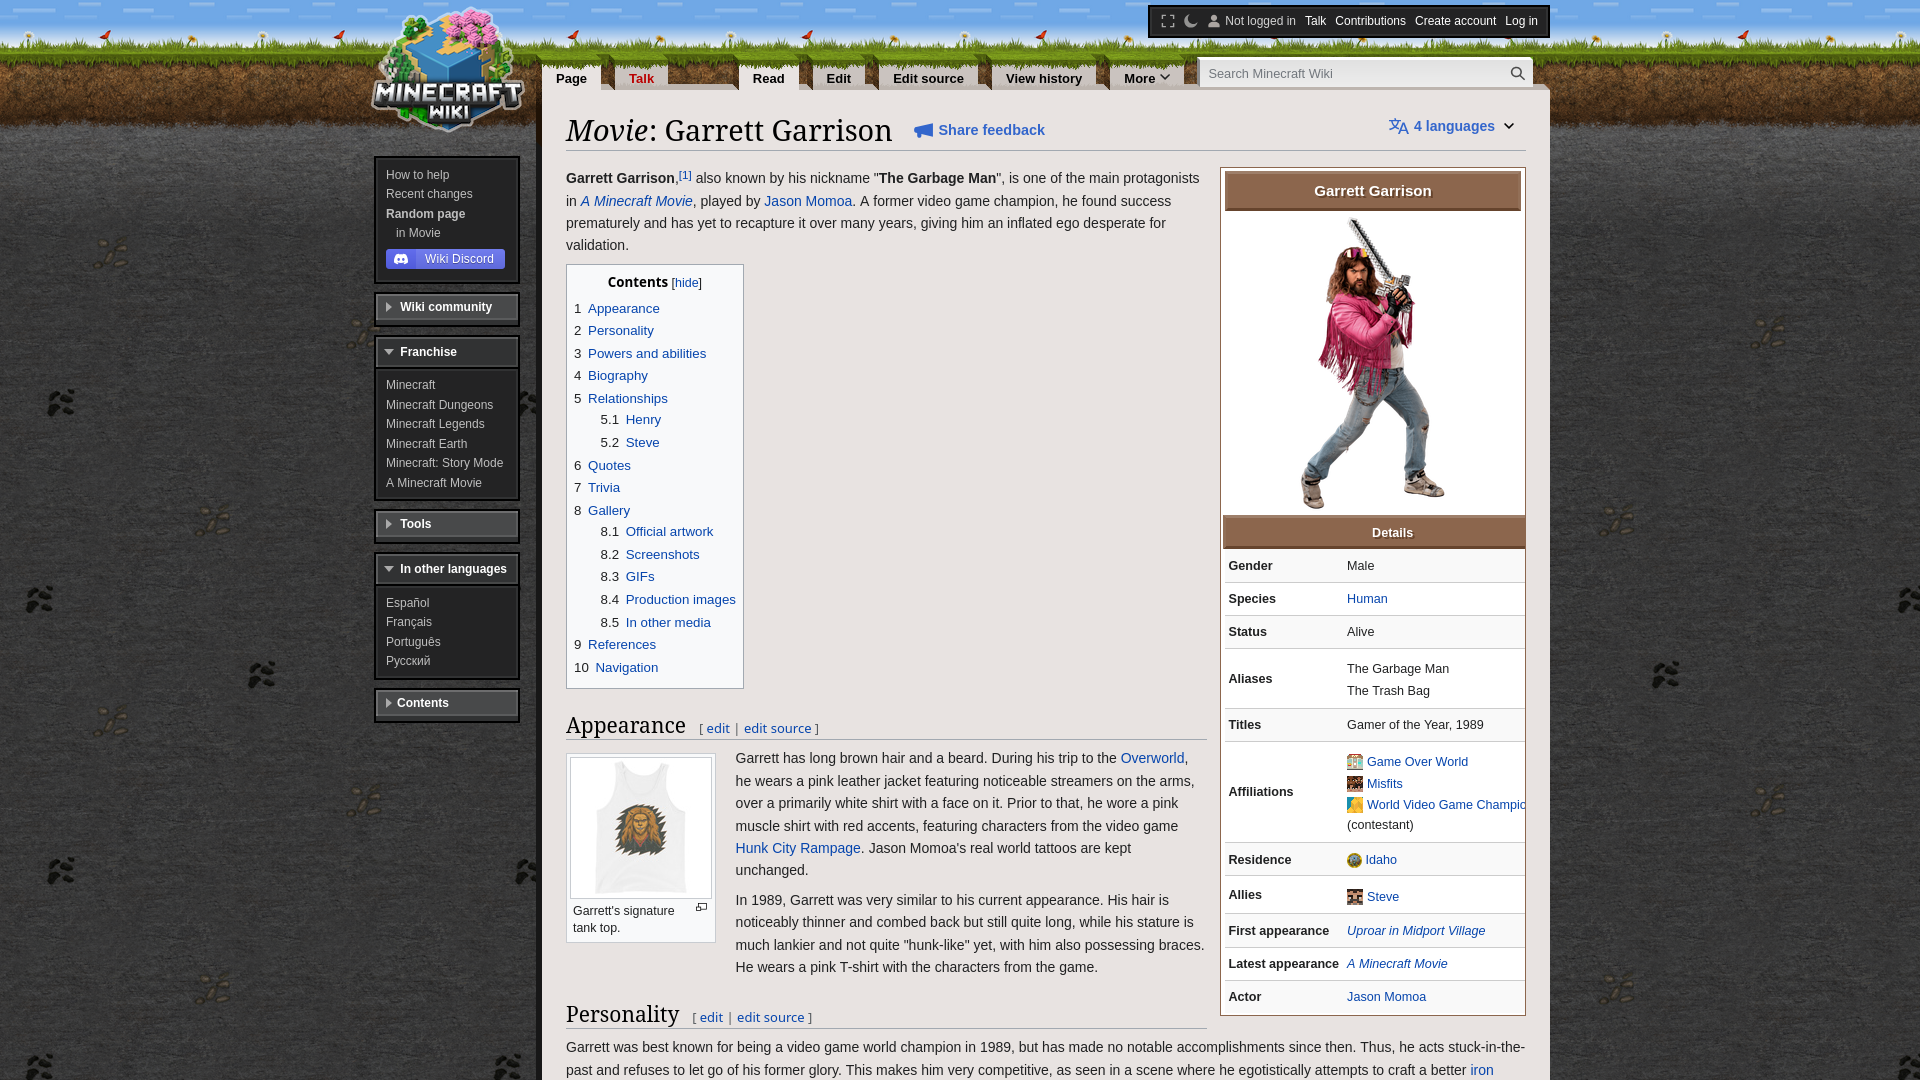1920x1080 pixels.
Task: Click reference footnote [1]
Action: [x=685, y=175]
